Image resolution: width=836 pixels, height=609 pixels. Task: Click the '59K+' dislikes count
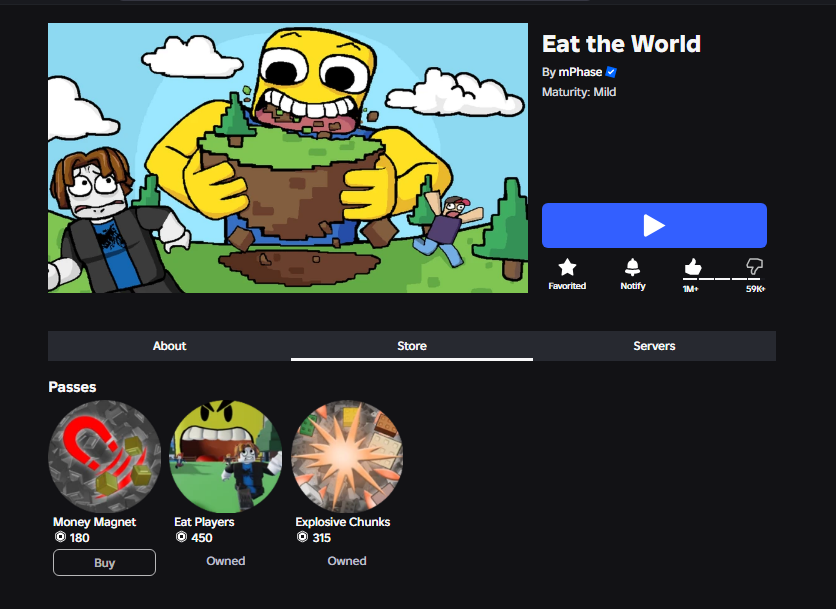coord(755,289)
